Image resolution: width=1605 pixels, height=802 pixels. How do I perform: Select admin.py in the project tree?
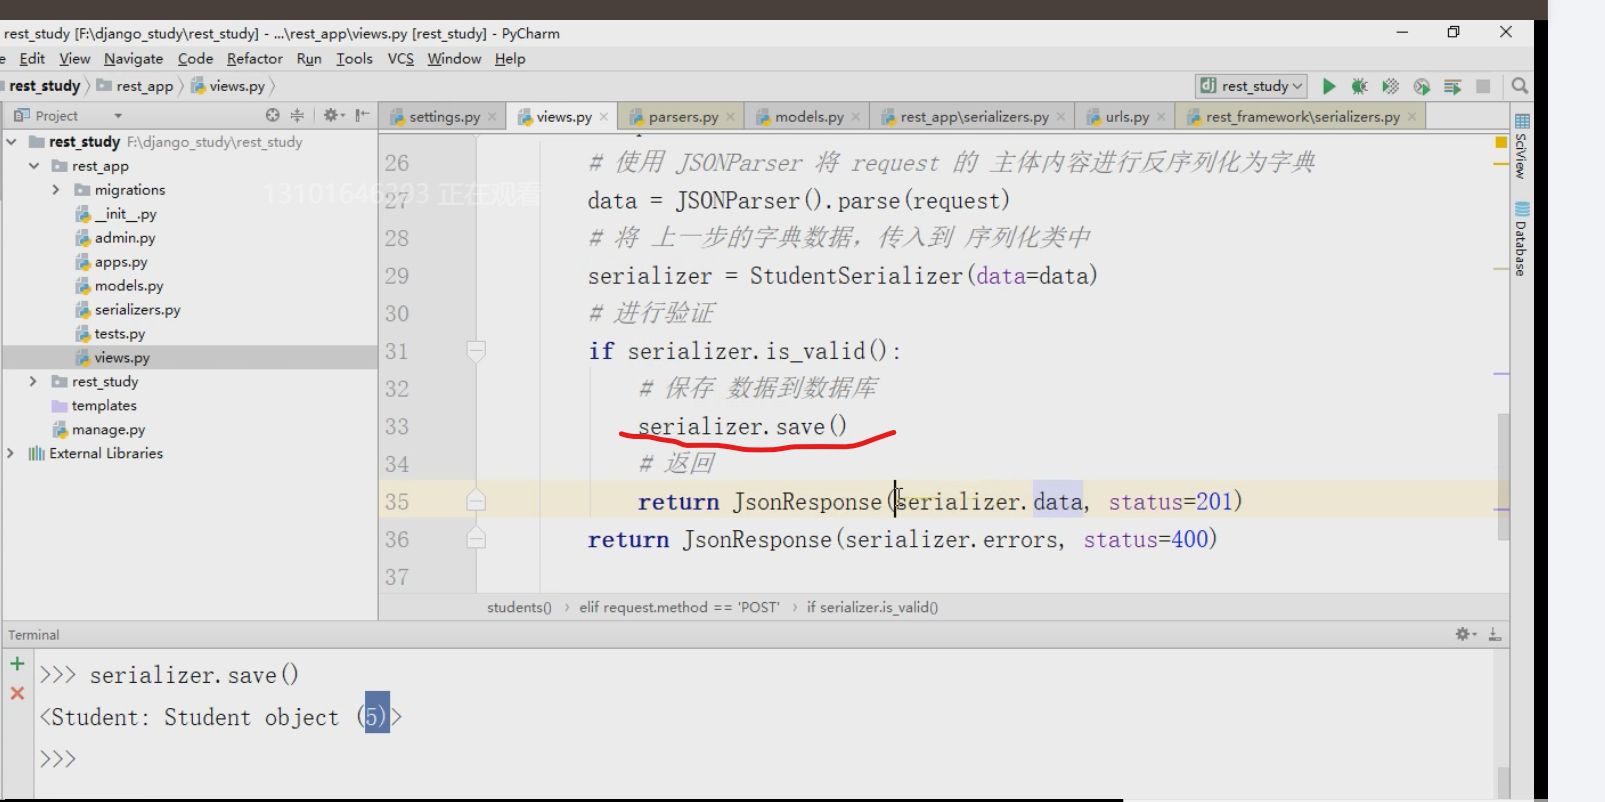pyautogui.click(x=125, y=238)
